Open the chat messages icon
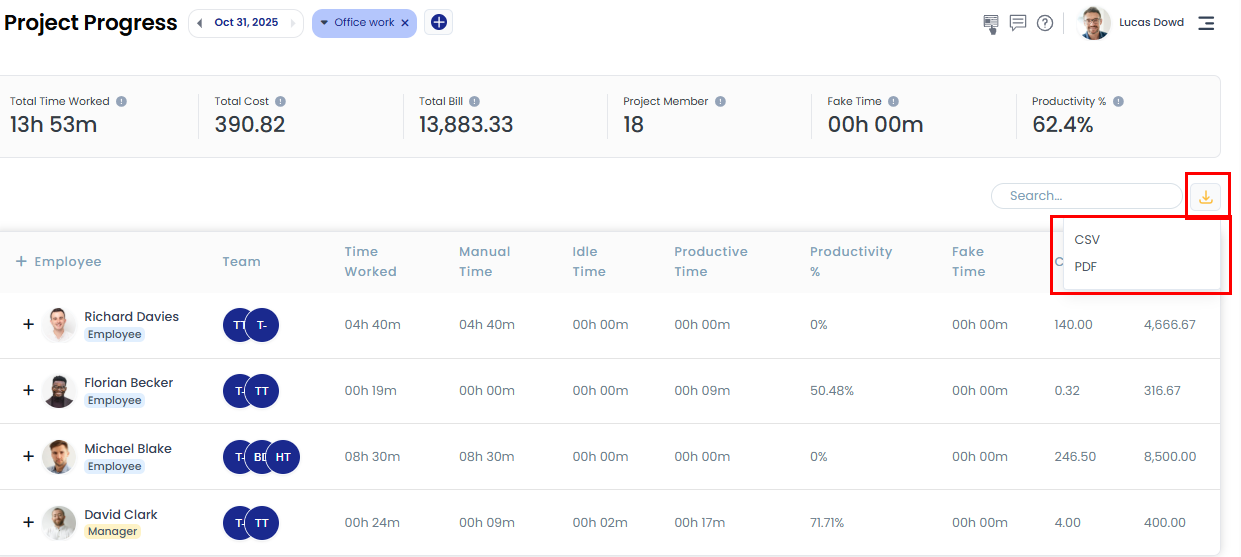 [1018, 23]
